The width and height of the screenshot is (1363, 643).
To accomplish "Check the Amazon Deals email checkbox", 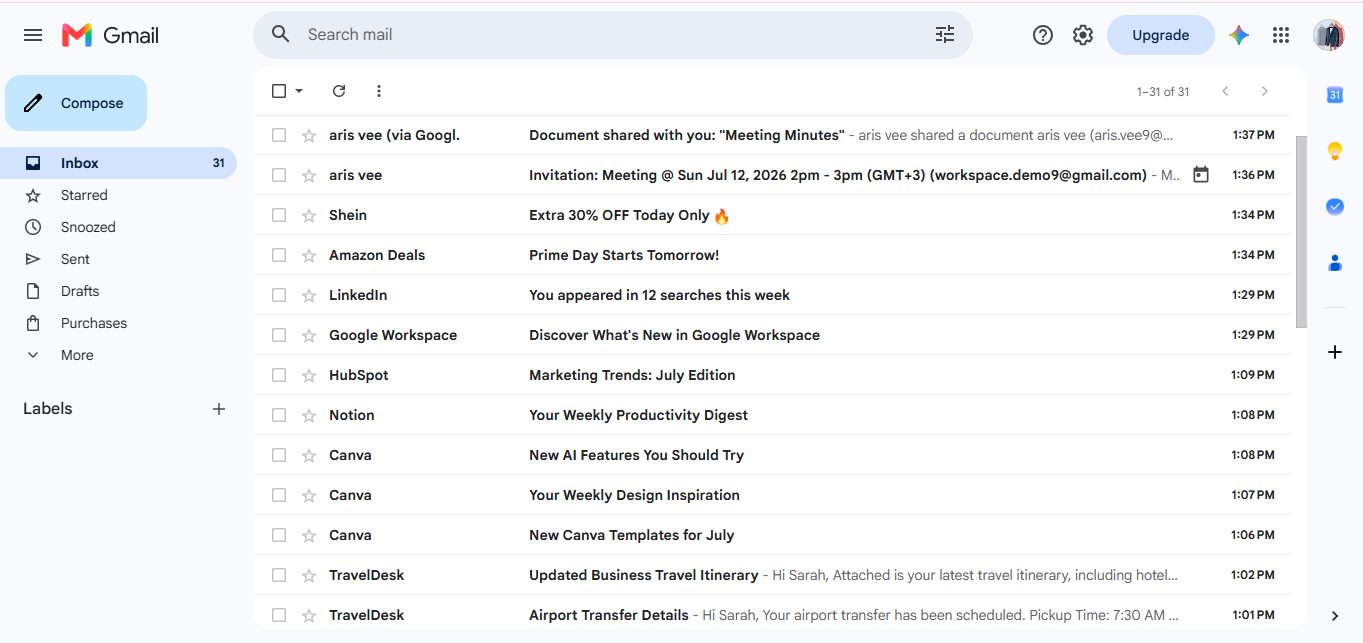I will [279, 255].
